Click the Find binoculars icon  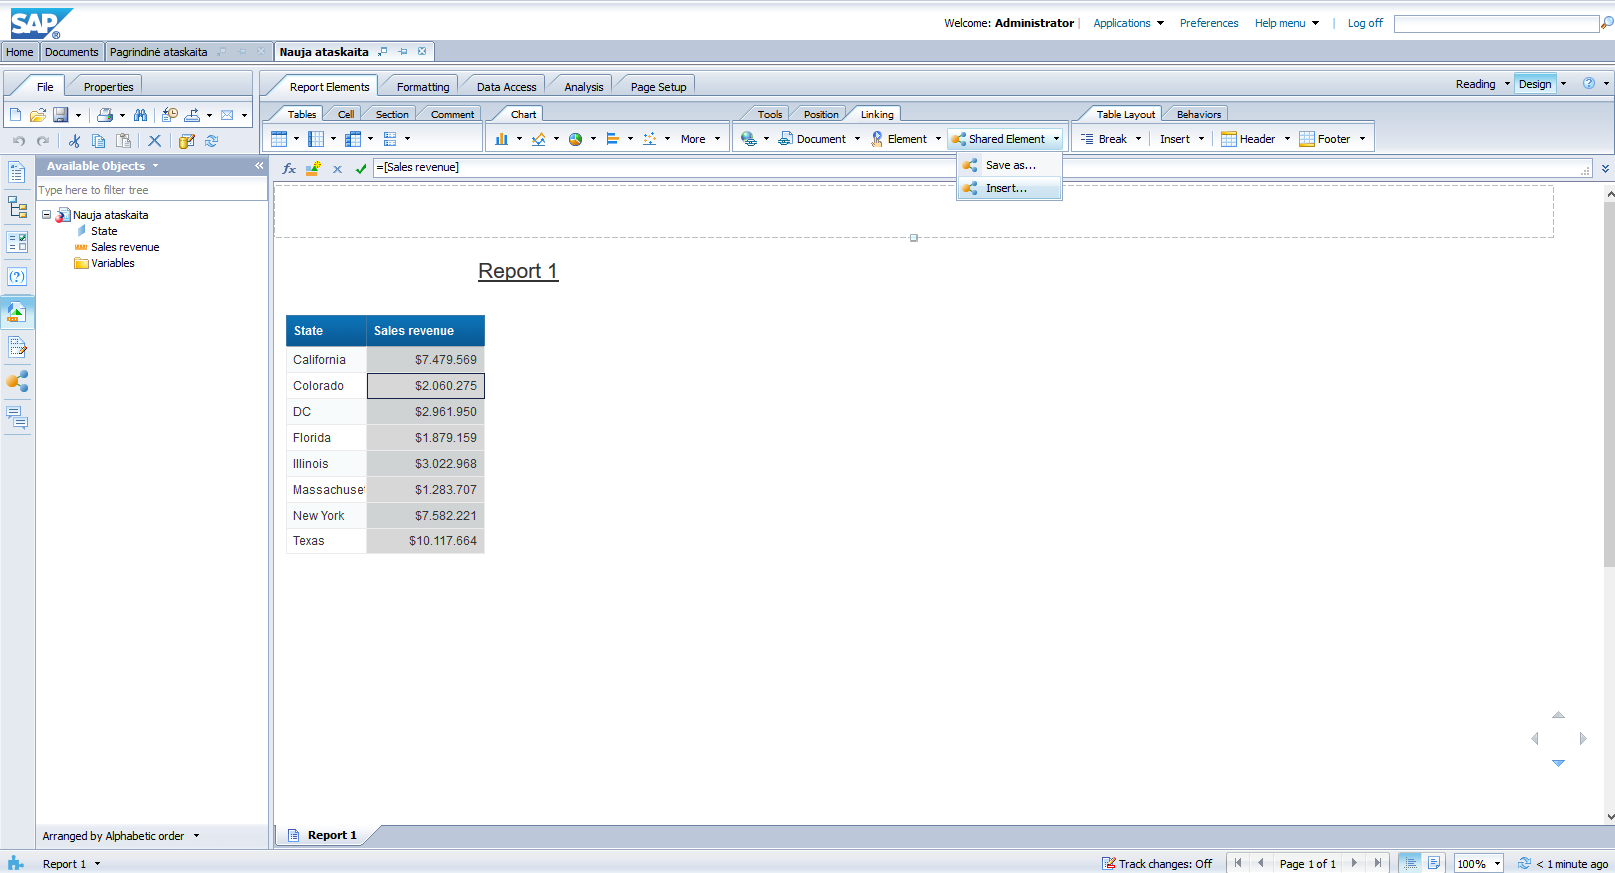click(x=140, y=115)
